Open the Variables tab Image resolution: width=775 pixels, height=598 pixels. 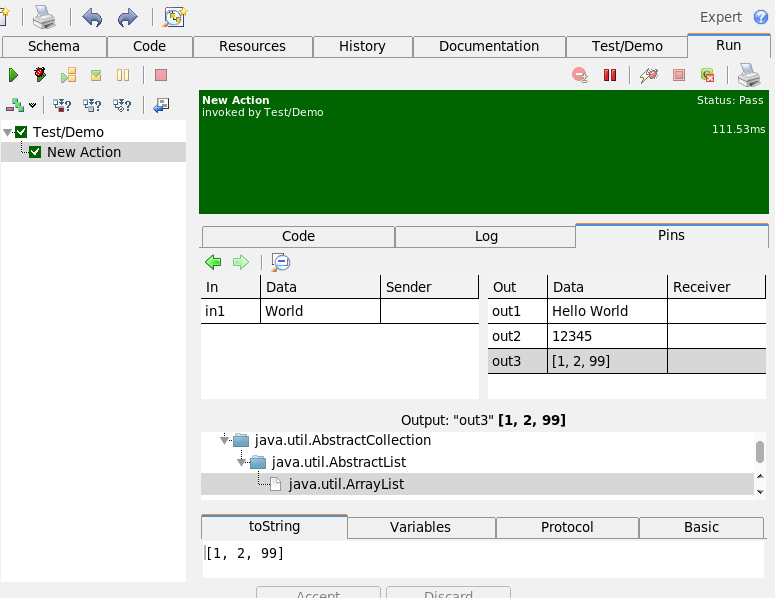(x=420, y=527)
